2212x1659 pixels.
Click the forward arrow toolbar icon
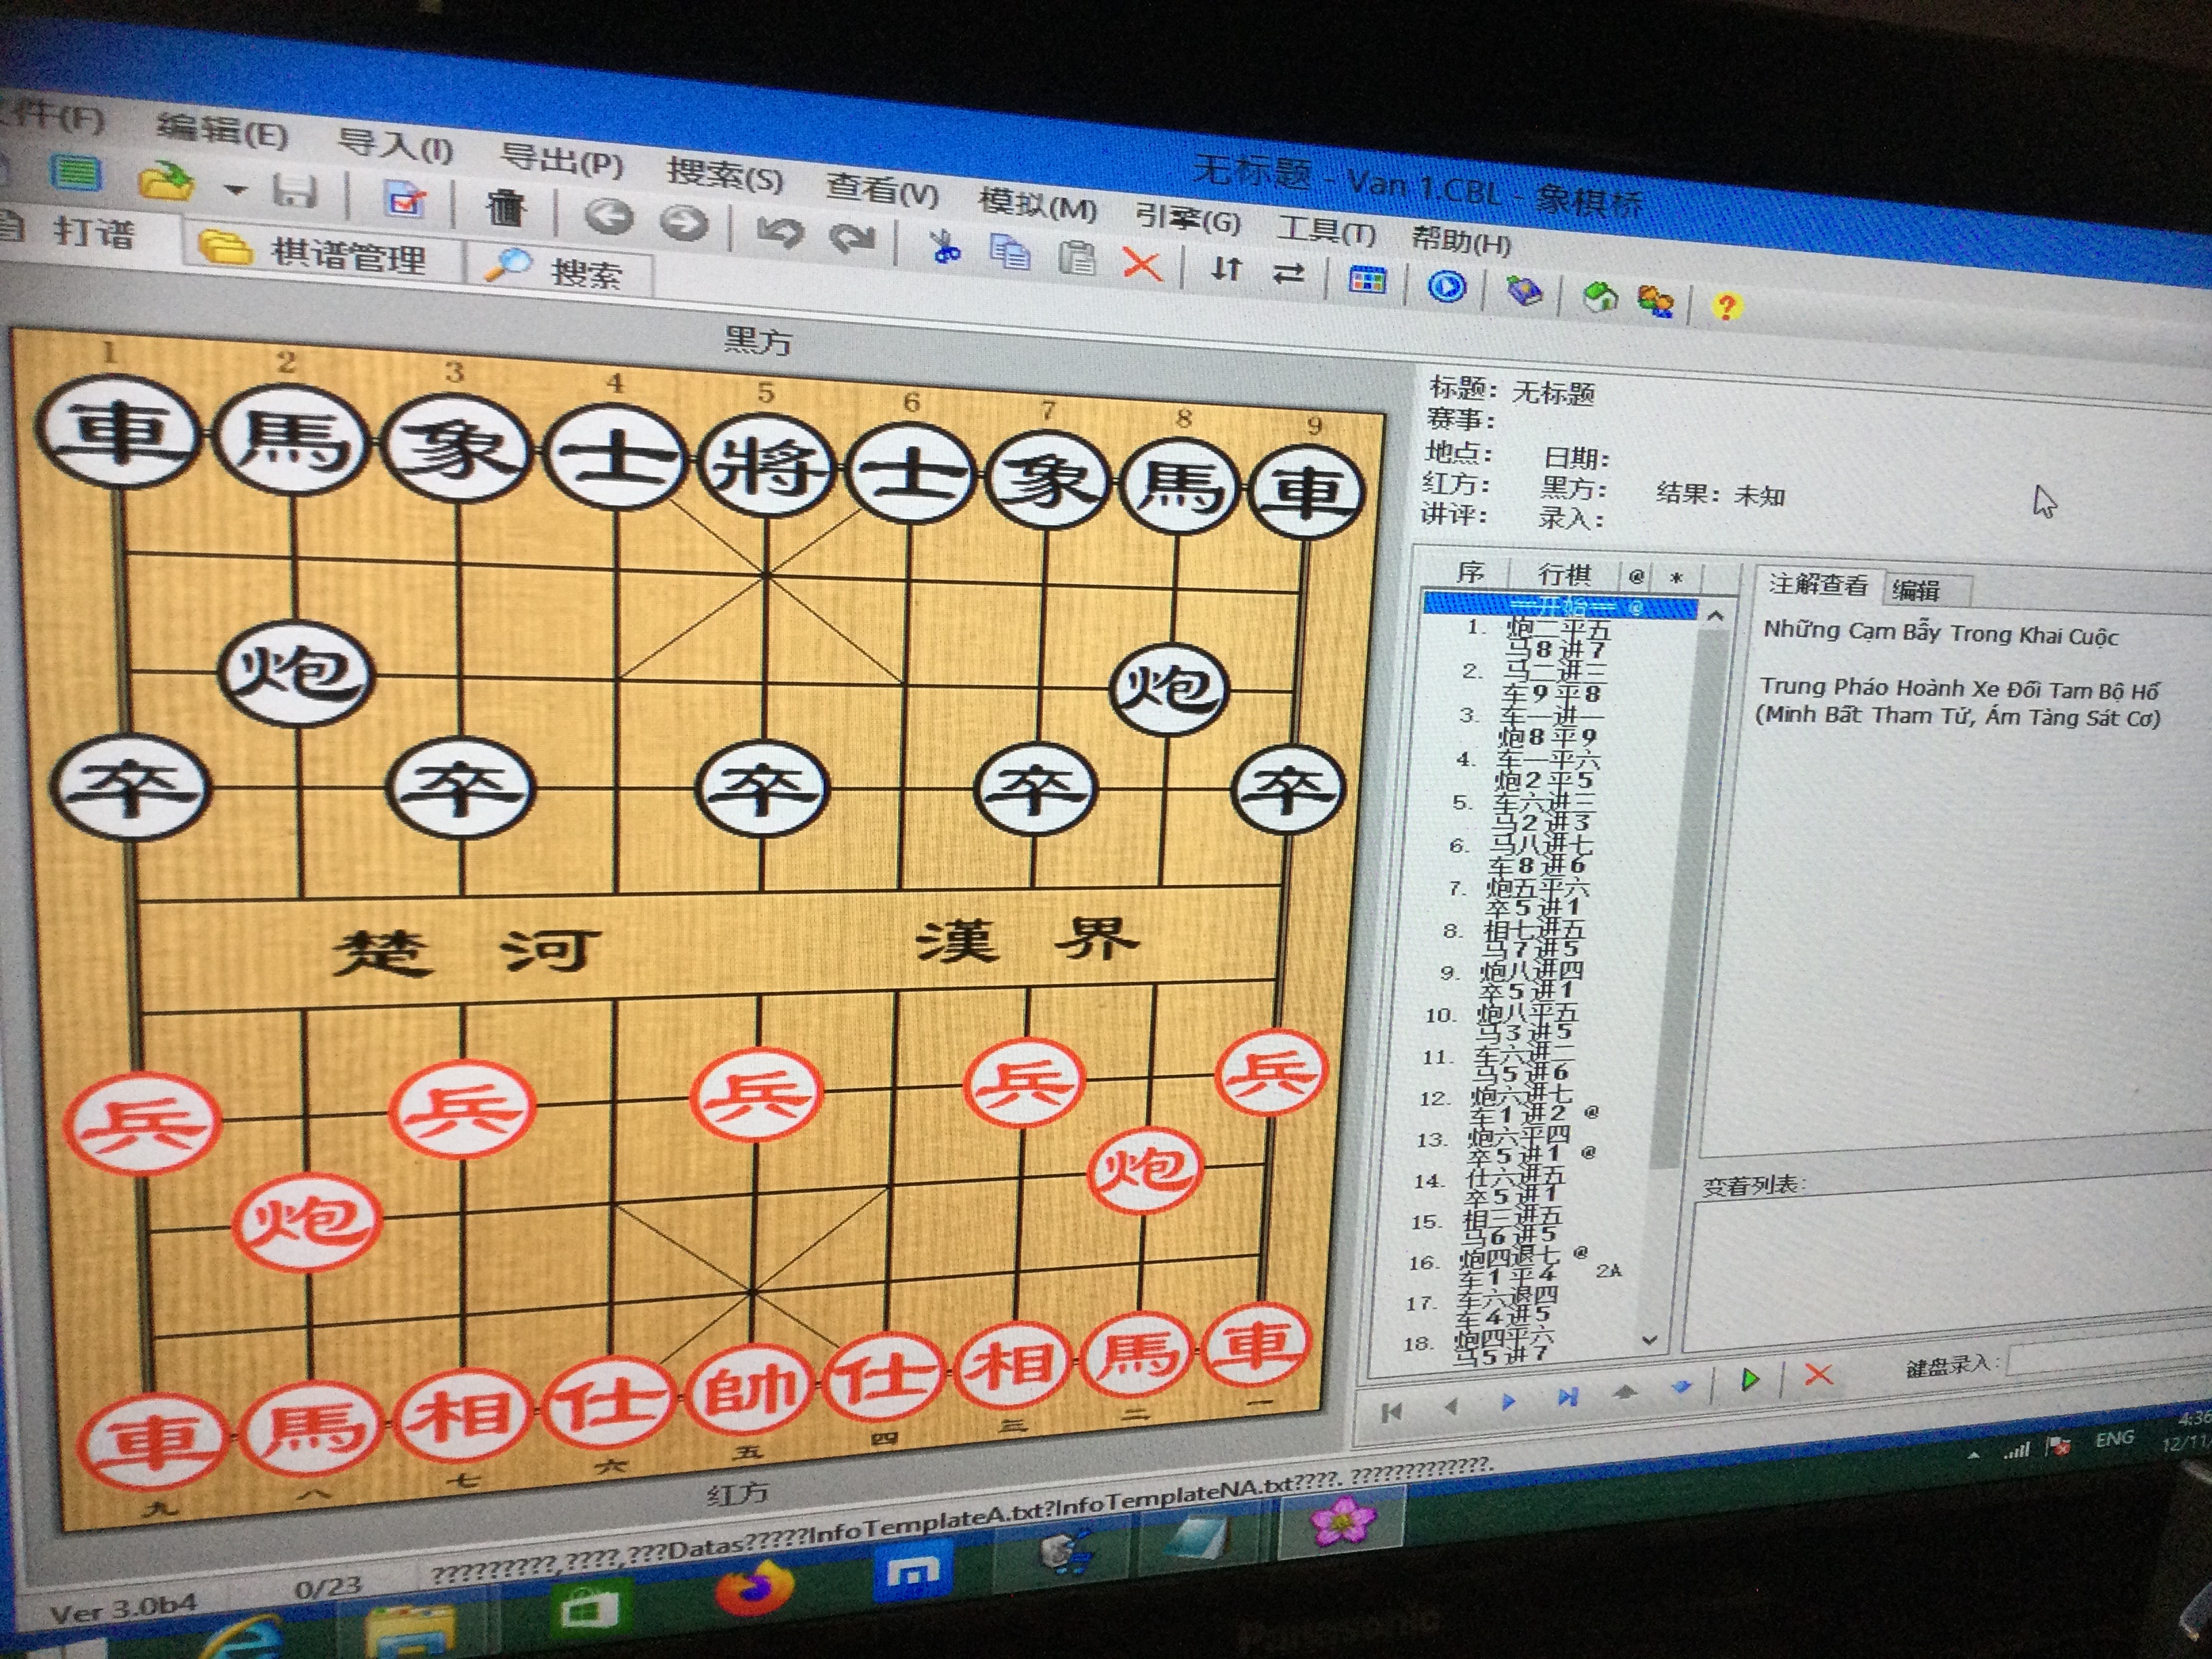click(685, 222)
